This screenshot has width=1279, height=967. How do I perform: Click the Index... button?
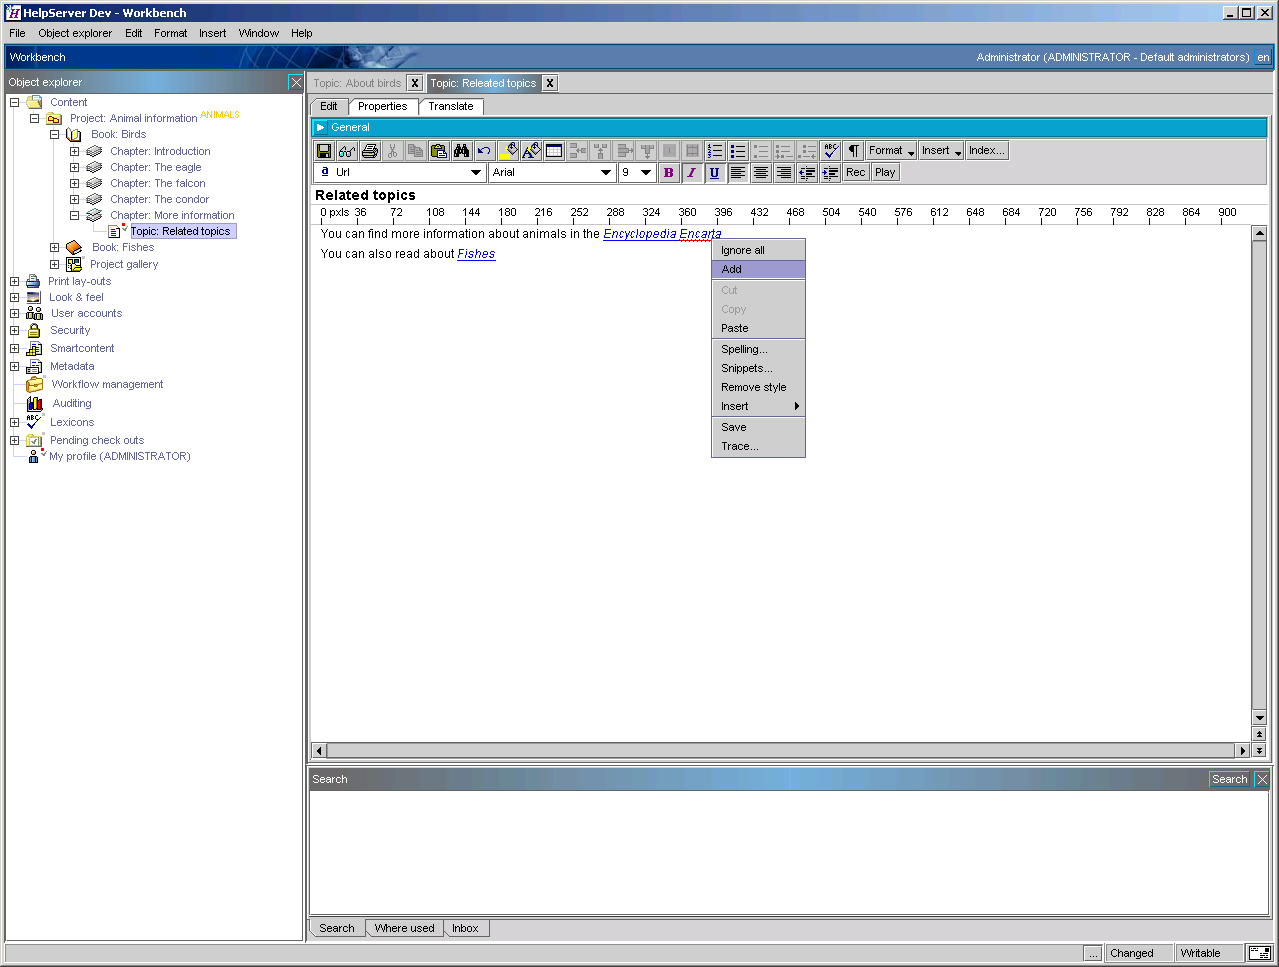[987, 151]
